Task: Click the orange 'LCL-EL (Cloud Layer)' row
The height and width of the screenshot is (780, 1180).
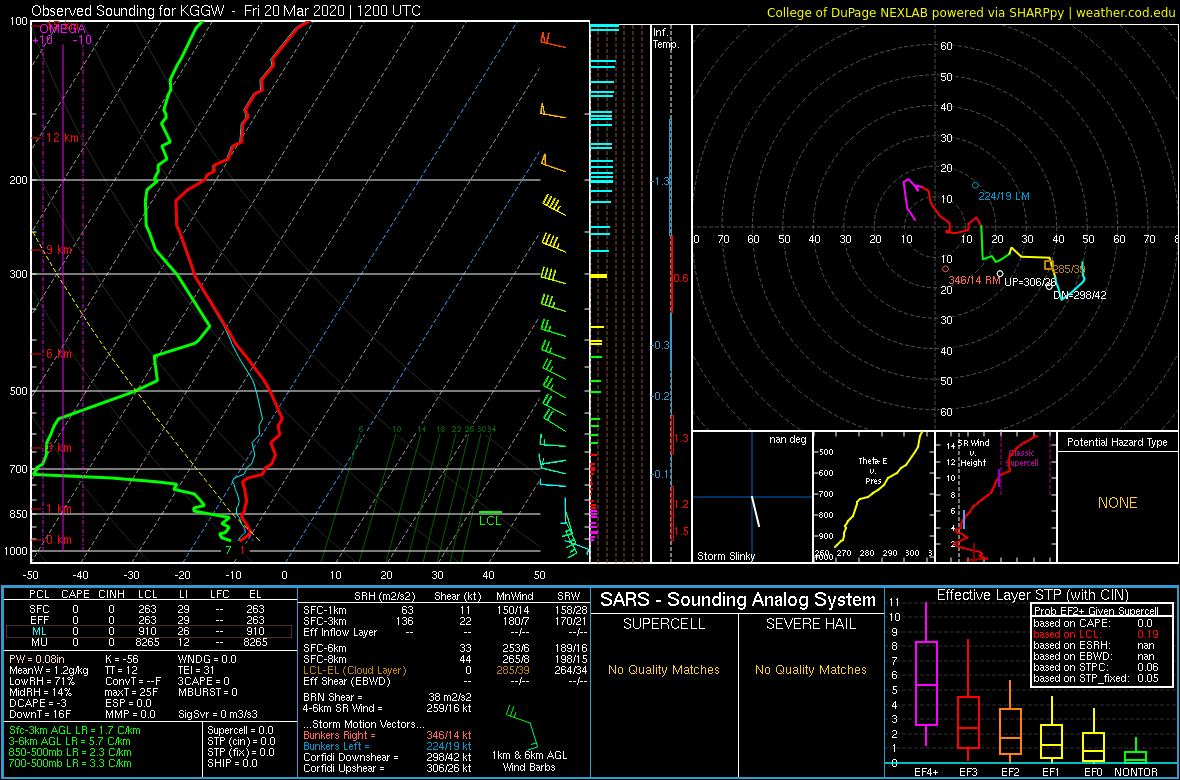Action: [x=443, y=672]
